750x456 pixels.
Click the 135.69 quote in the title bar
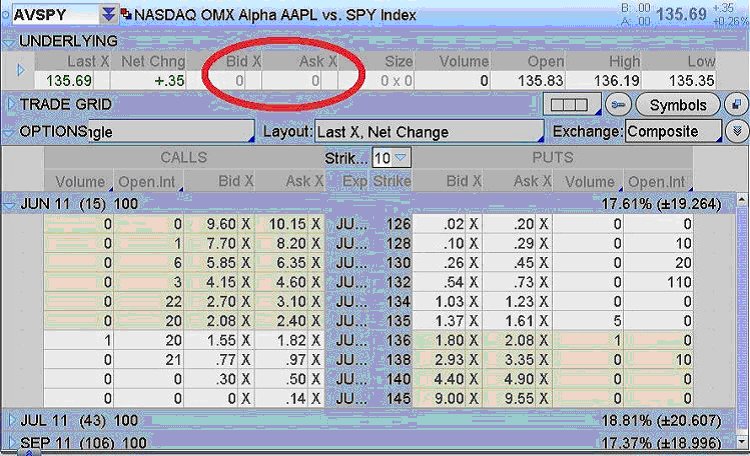[x=682, y=14]
